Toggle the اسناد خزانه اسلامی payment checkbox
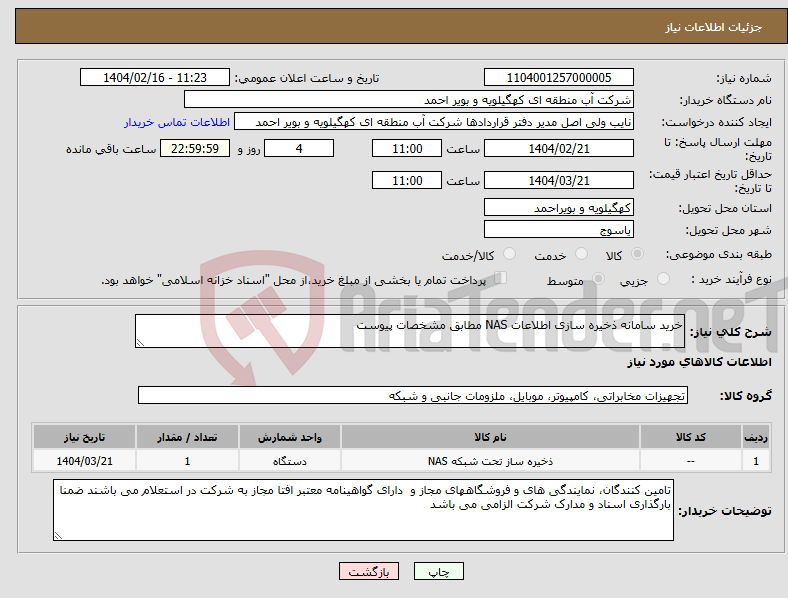 [501, 278]
